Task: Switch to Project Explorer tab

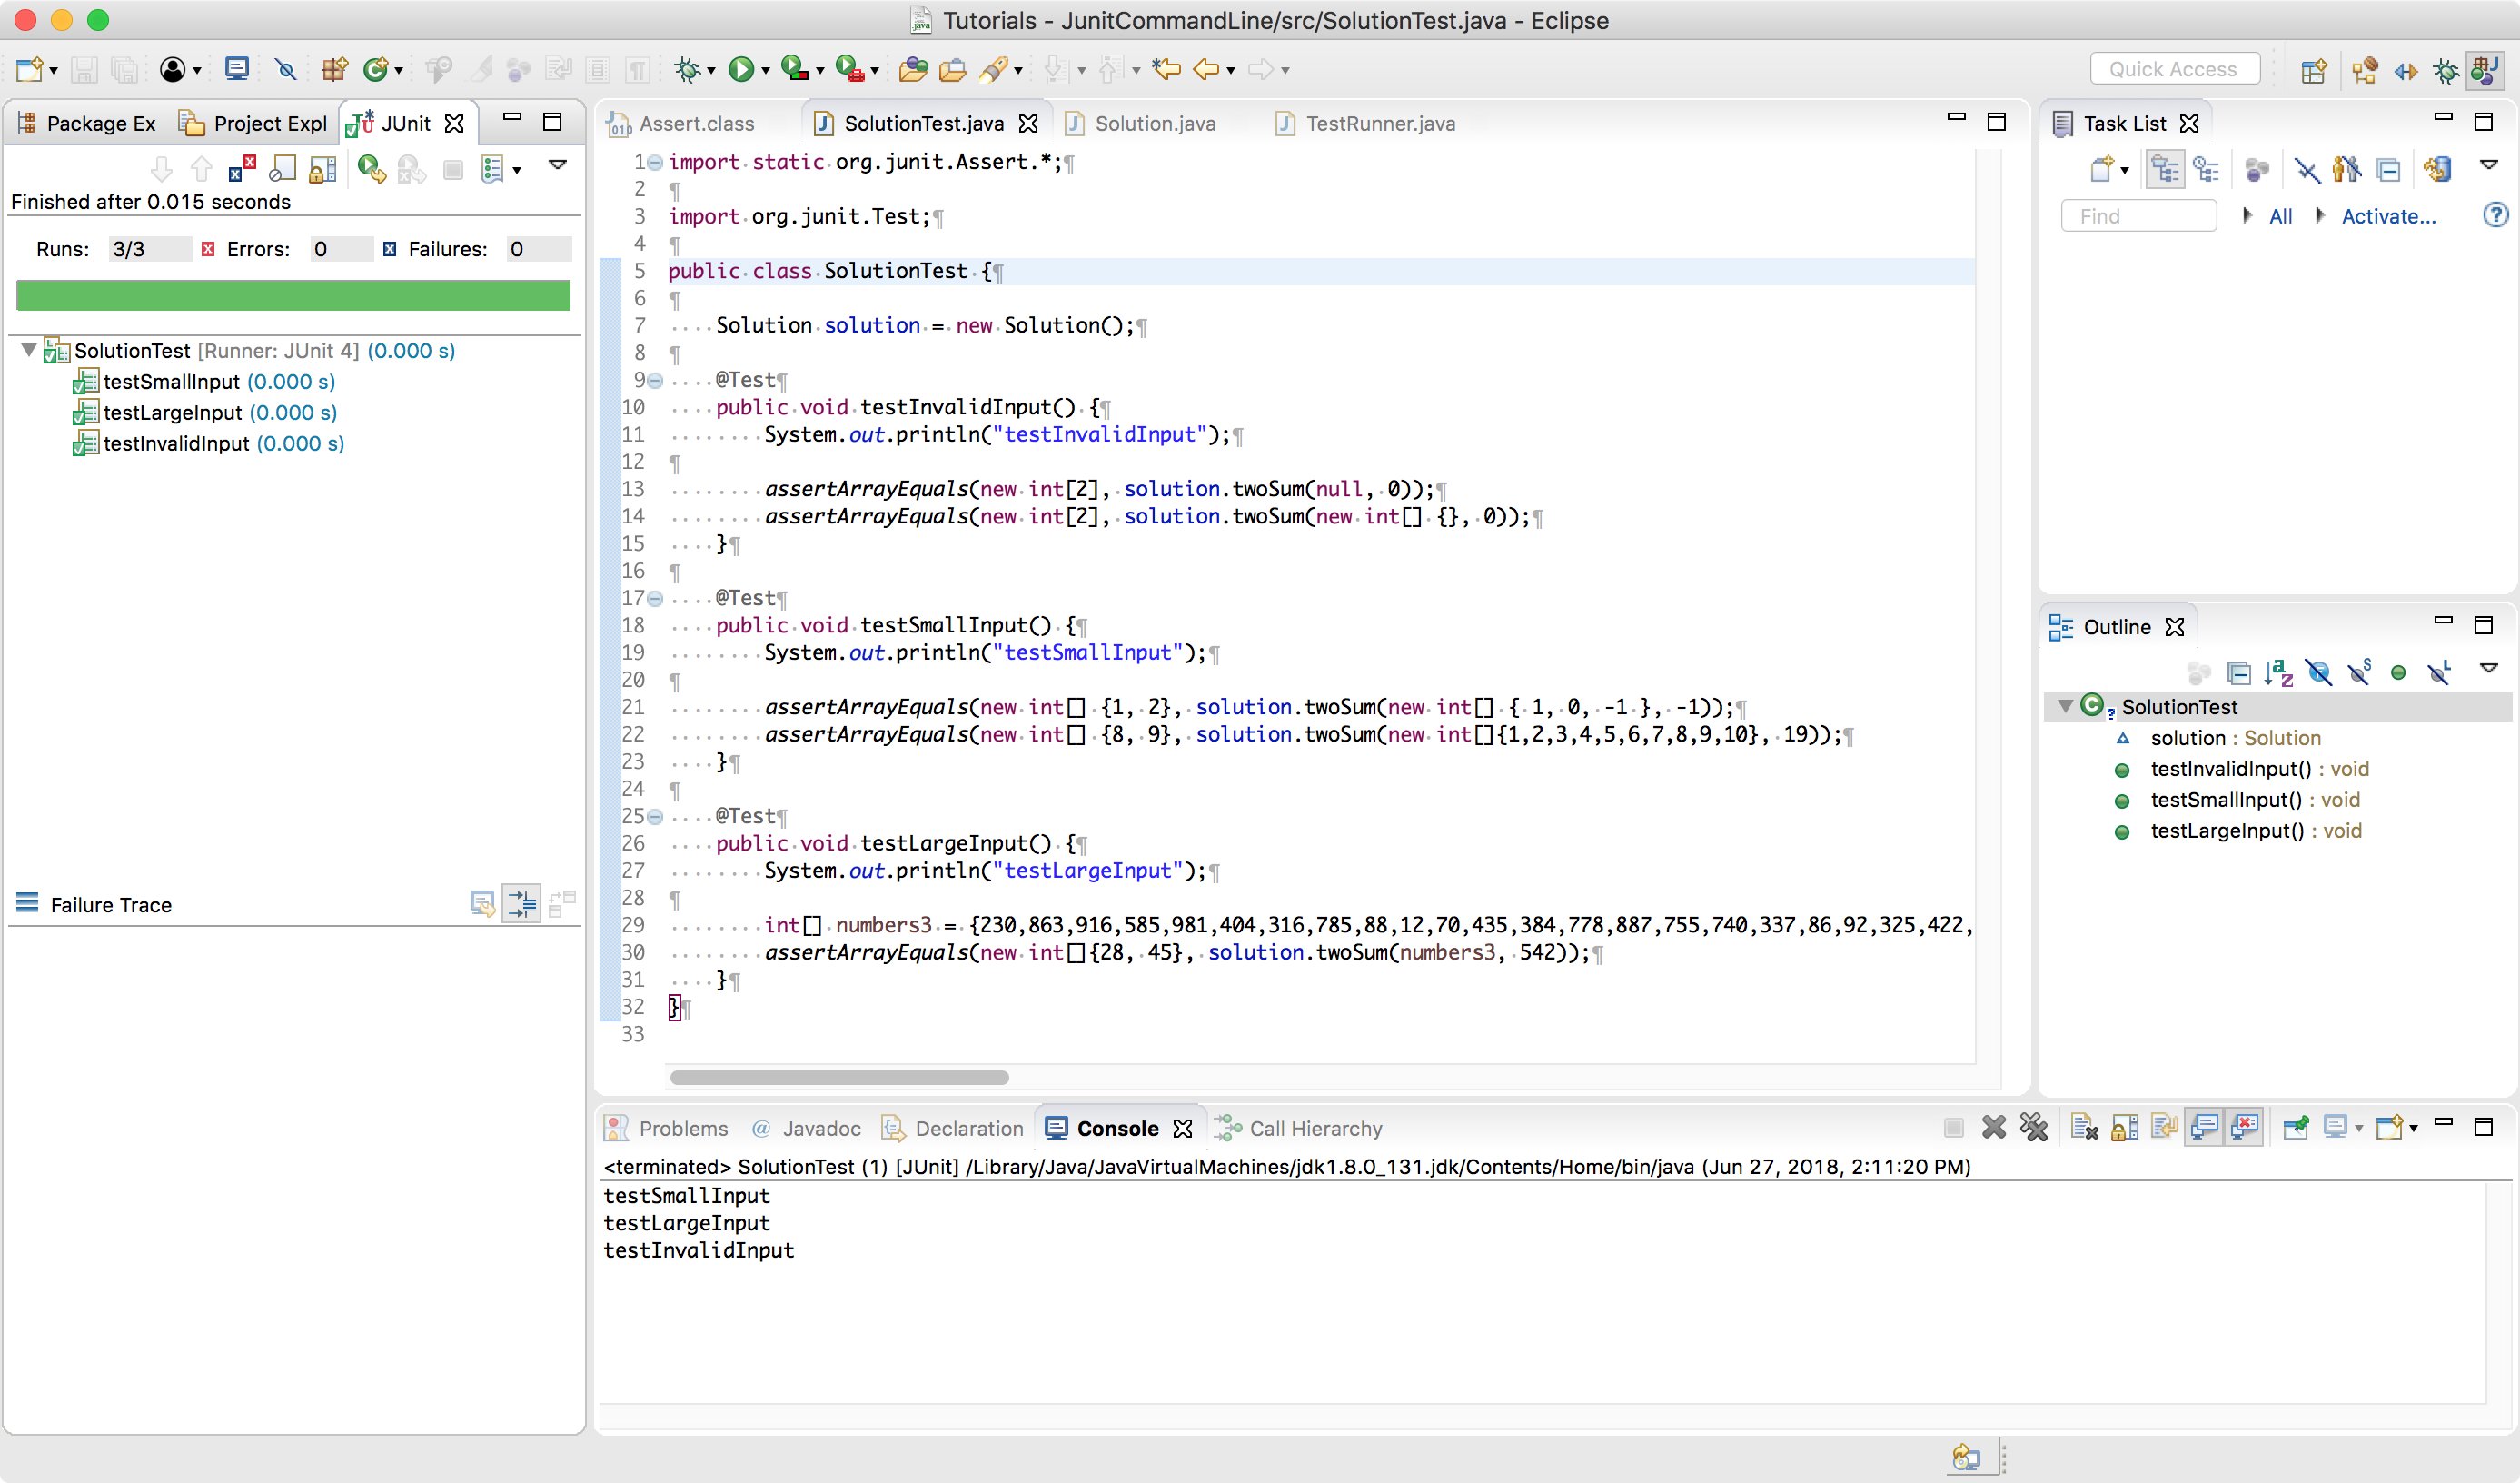Action: (254, 123)
